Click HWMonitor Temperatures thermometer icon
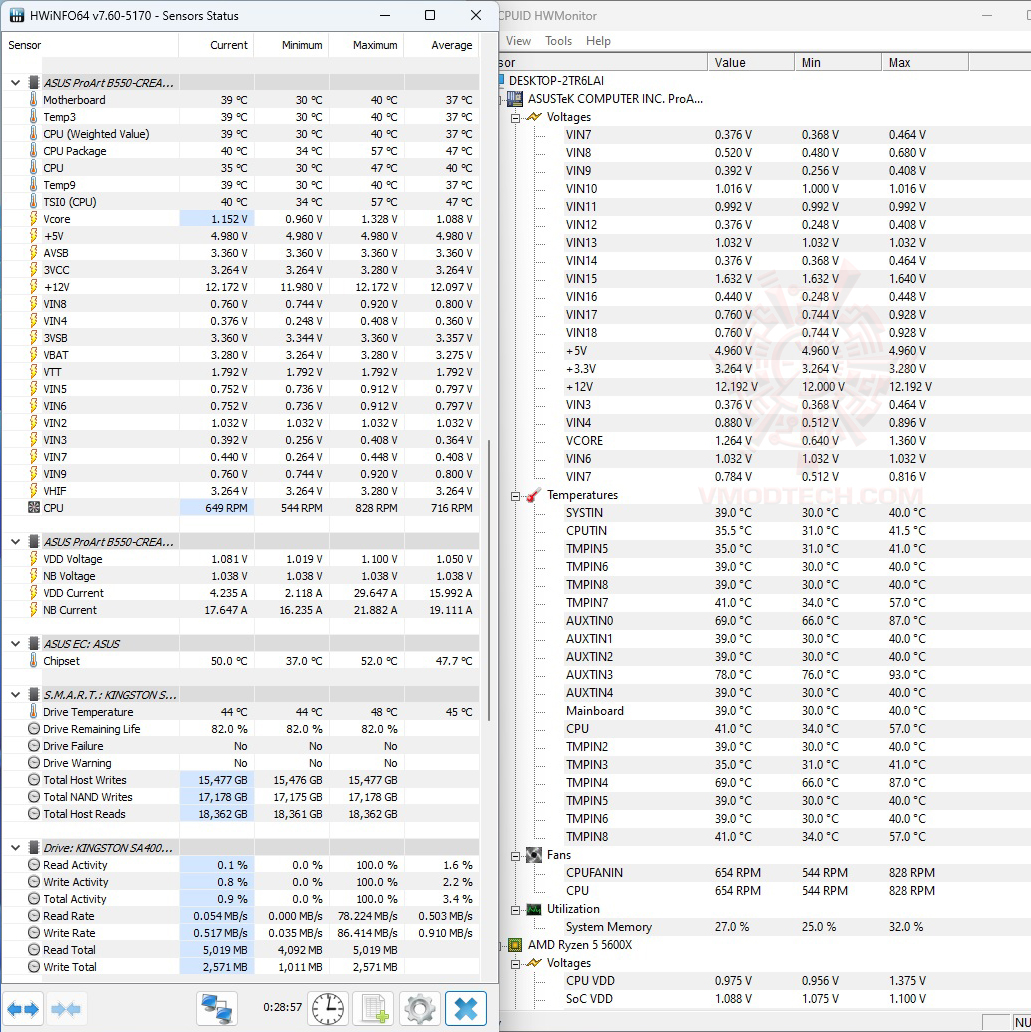Screen dimensions: 1031x1032 (534, 495)
